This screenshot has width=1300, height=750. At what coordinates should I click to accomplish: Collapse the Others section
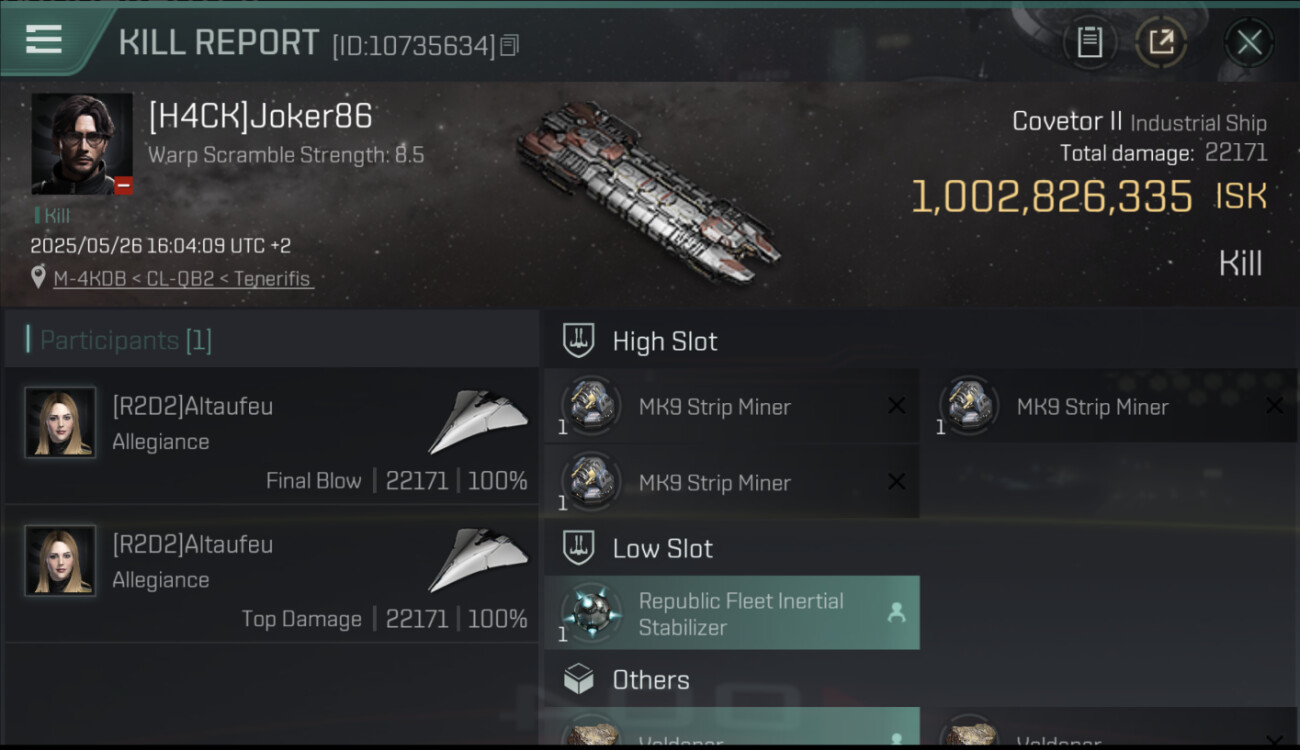(650, 680)
